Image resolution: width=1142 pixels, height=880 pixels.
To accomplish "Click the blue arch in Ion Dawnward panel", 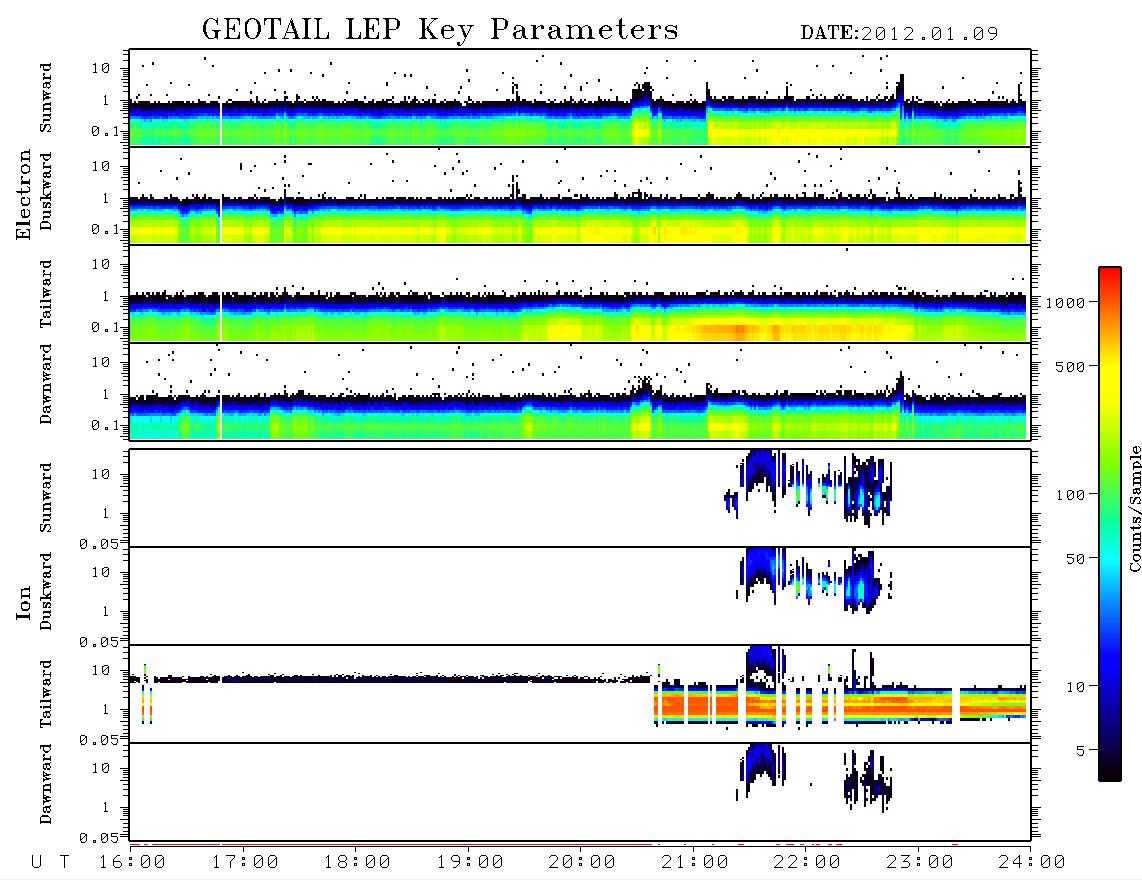I will [x=760, y=765].
